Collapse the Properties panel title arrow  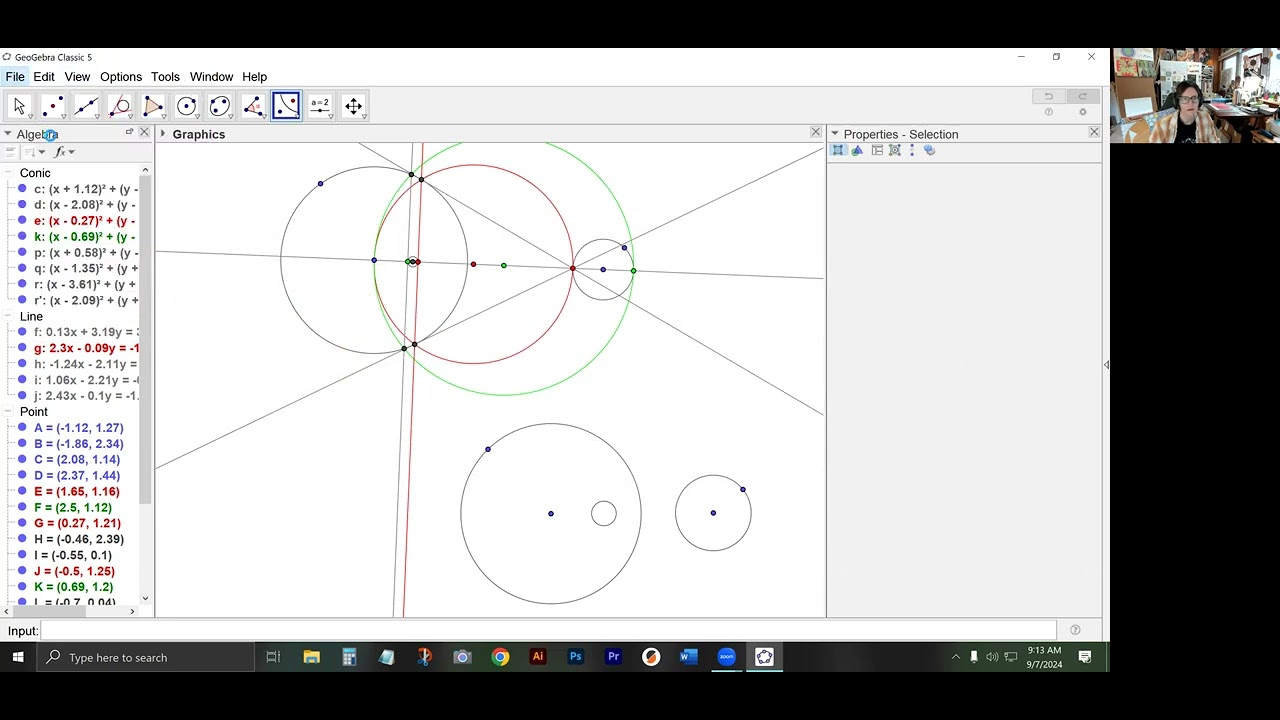835,134
